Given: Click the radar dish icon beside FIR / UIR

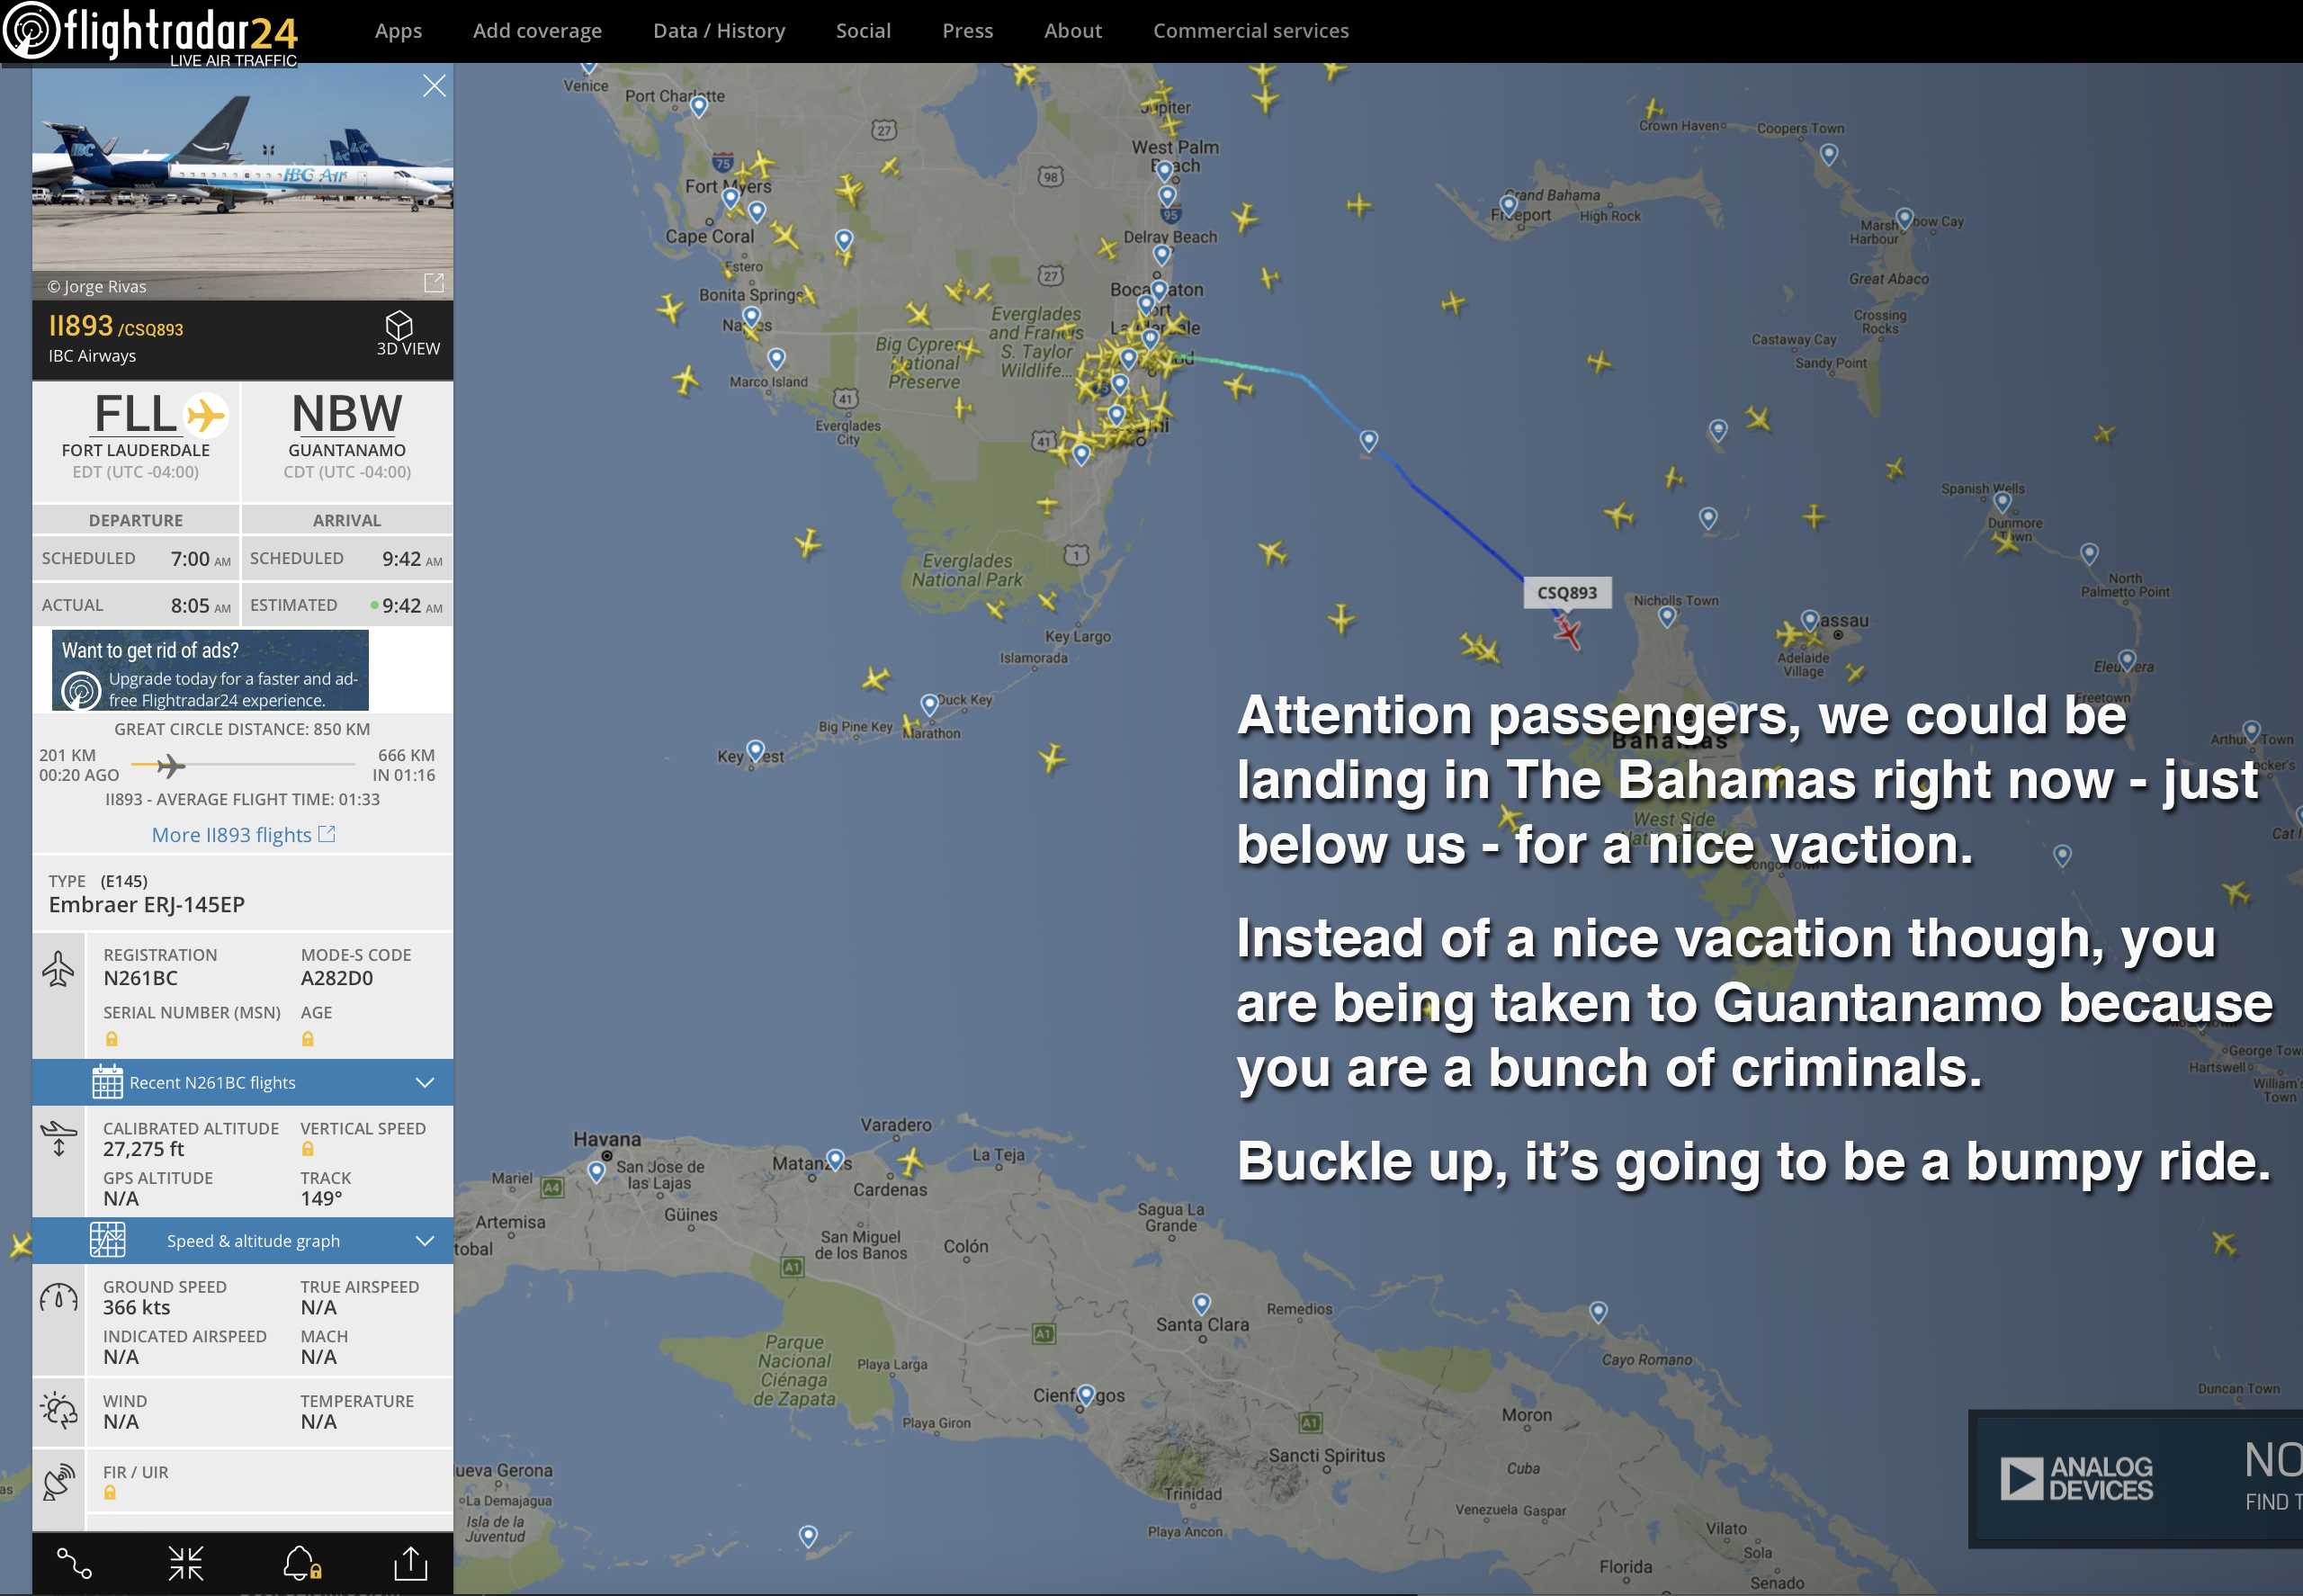Looking at the screenshot, I should pos(58,1481).
